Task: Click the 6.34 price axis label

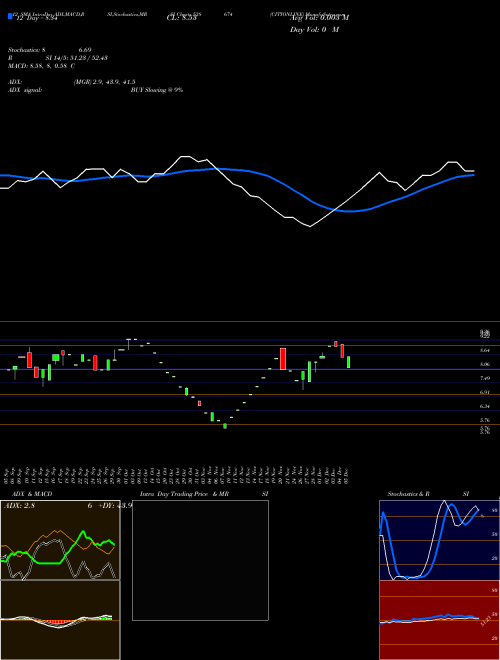Action: [x=484, y=406]
